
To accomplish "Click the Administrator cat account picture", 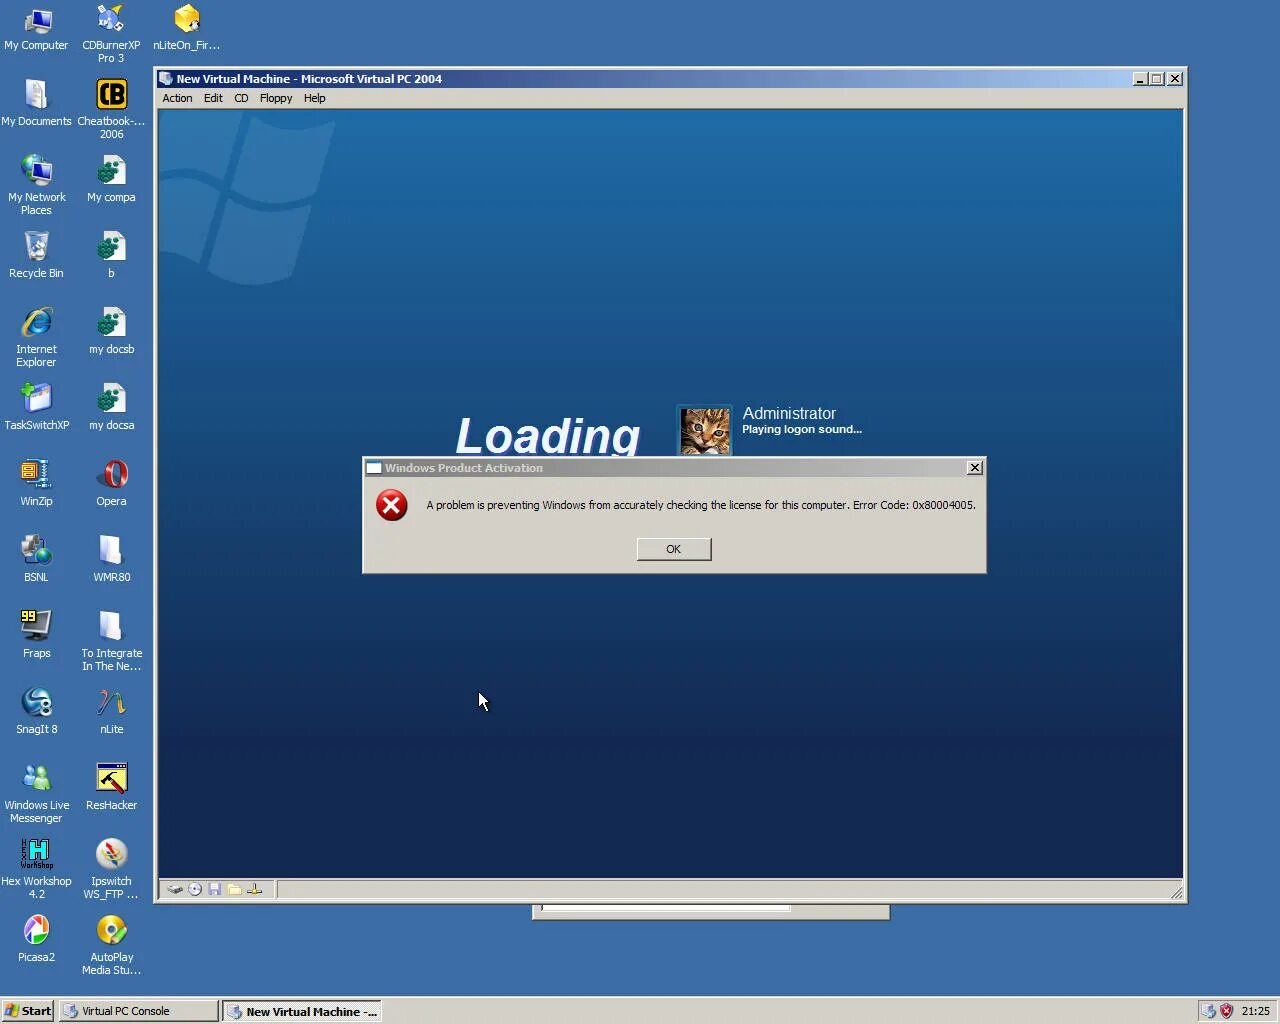I will coord(705,431).
